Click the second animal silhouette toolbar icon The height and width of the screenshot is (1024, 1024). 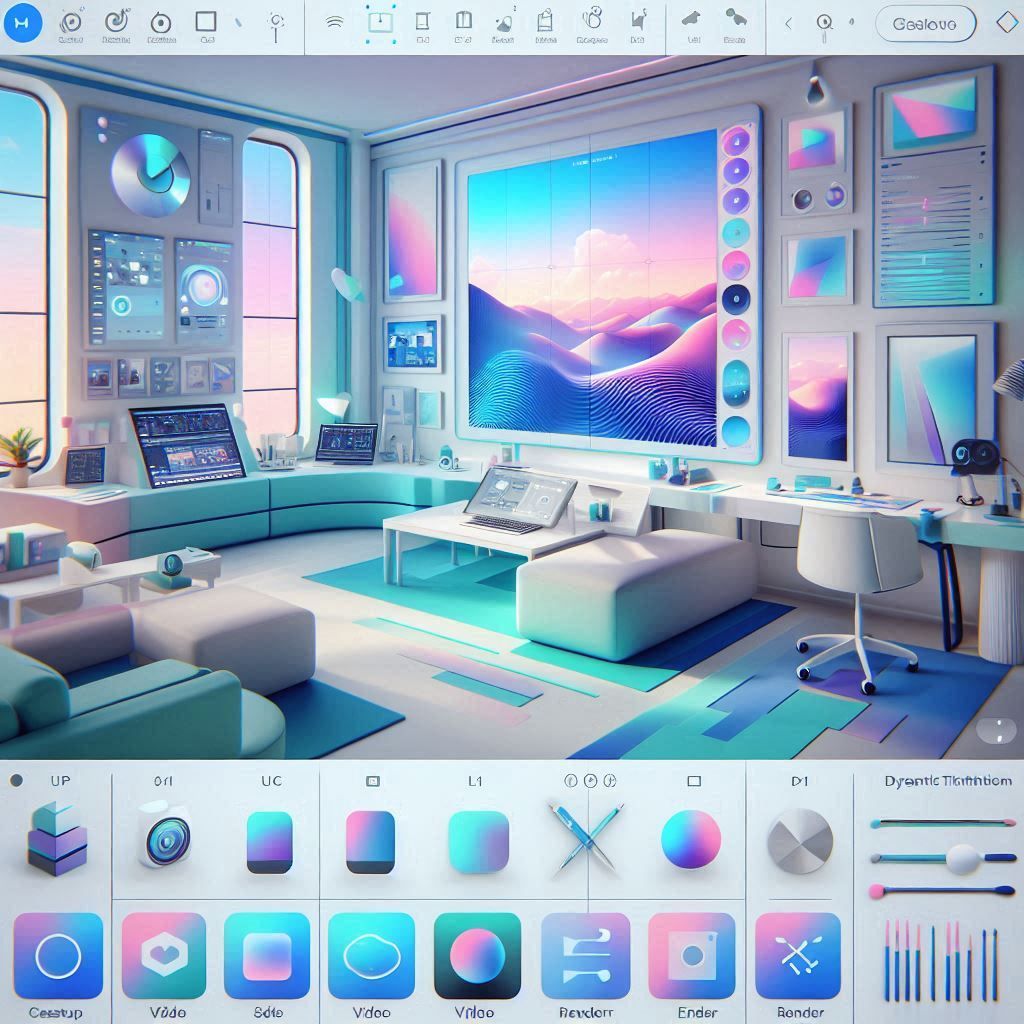736,18
